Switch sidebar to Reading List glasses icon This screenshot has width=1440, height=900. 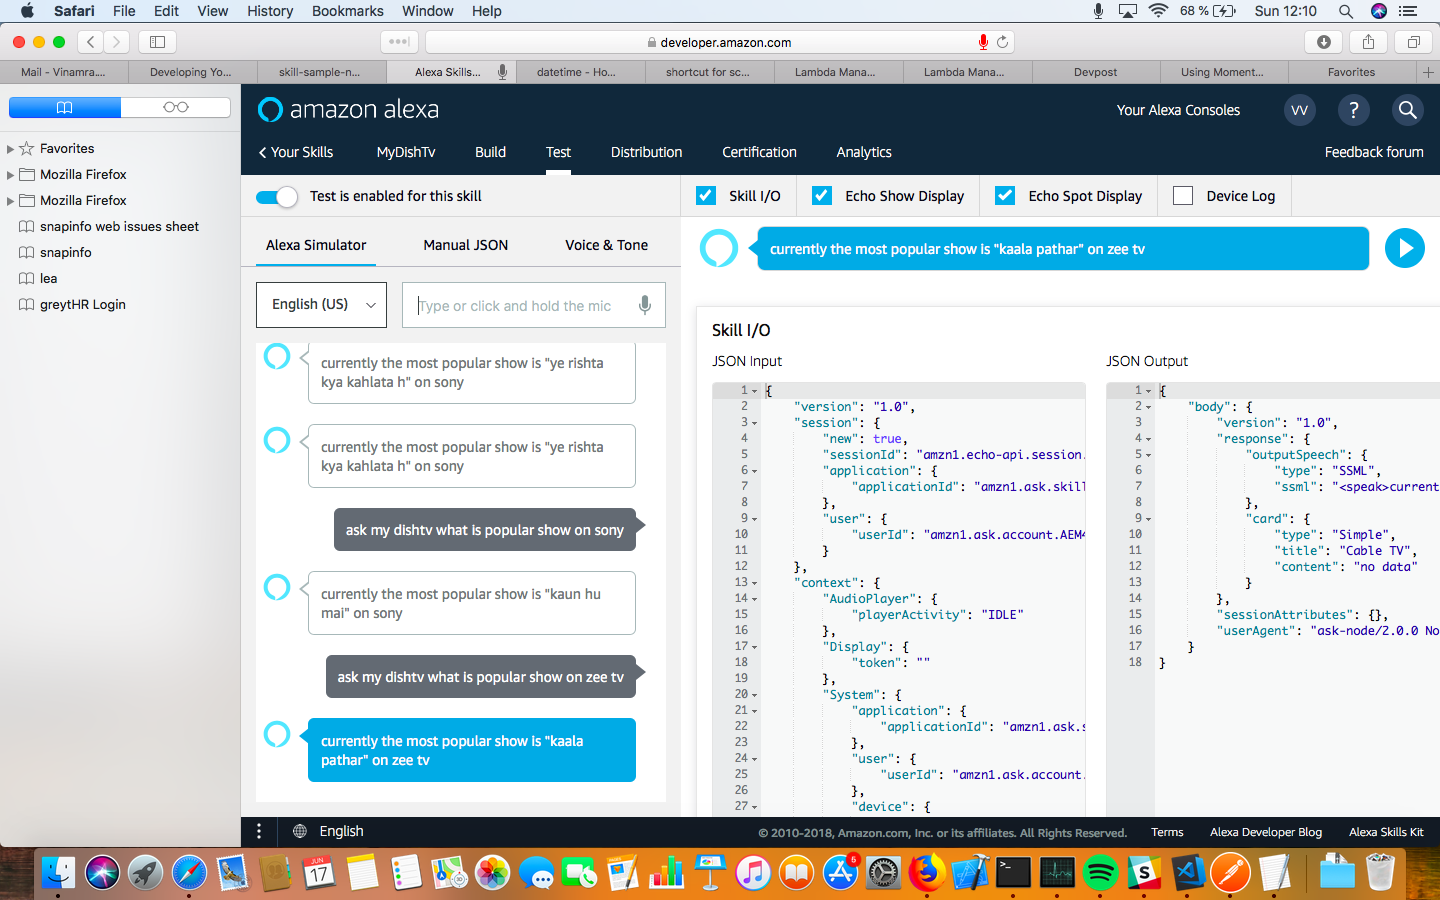tap(176, 107)
